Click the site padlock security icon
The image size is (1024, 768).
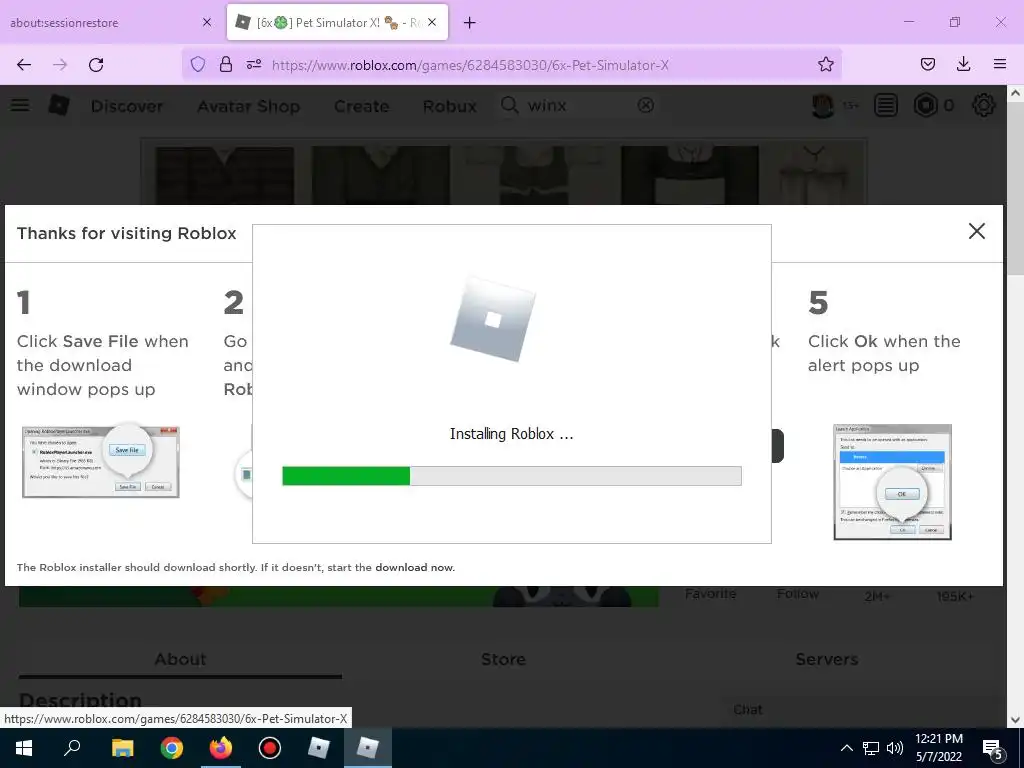[226, 64]
